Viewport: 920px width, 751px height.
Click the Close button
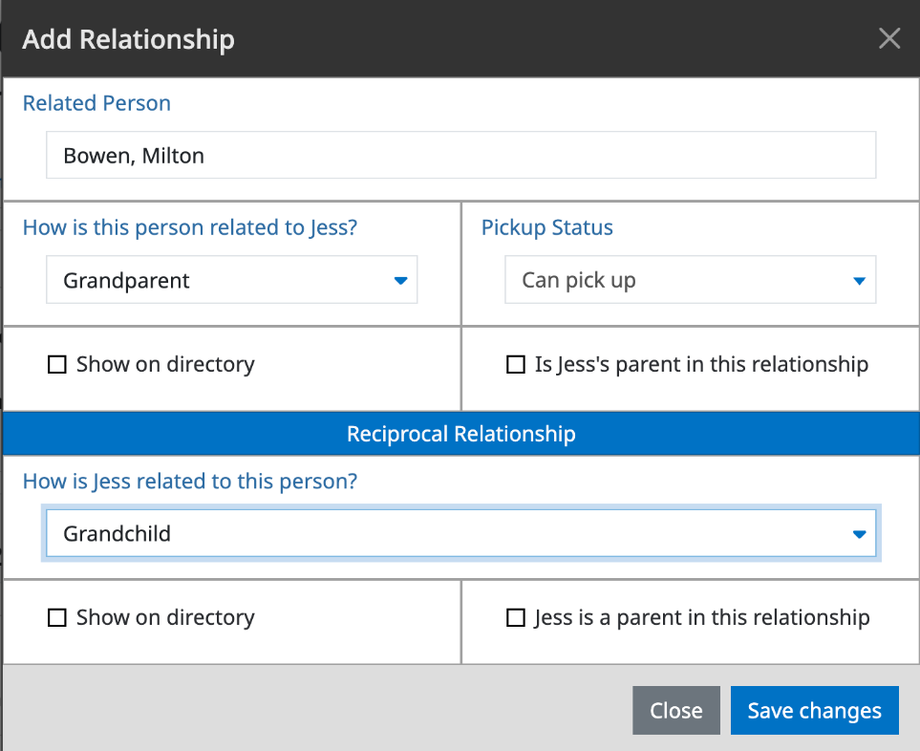click(676, 710)
